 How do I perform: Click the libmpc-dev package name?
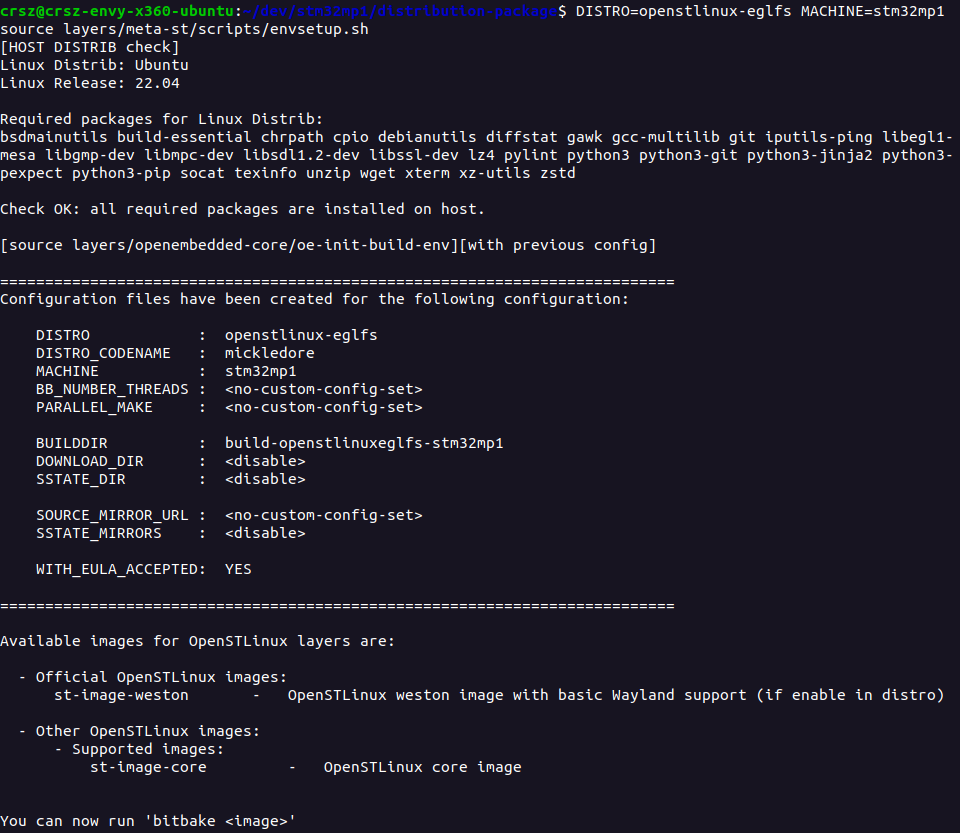[189, 155]
